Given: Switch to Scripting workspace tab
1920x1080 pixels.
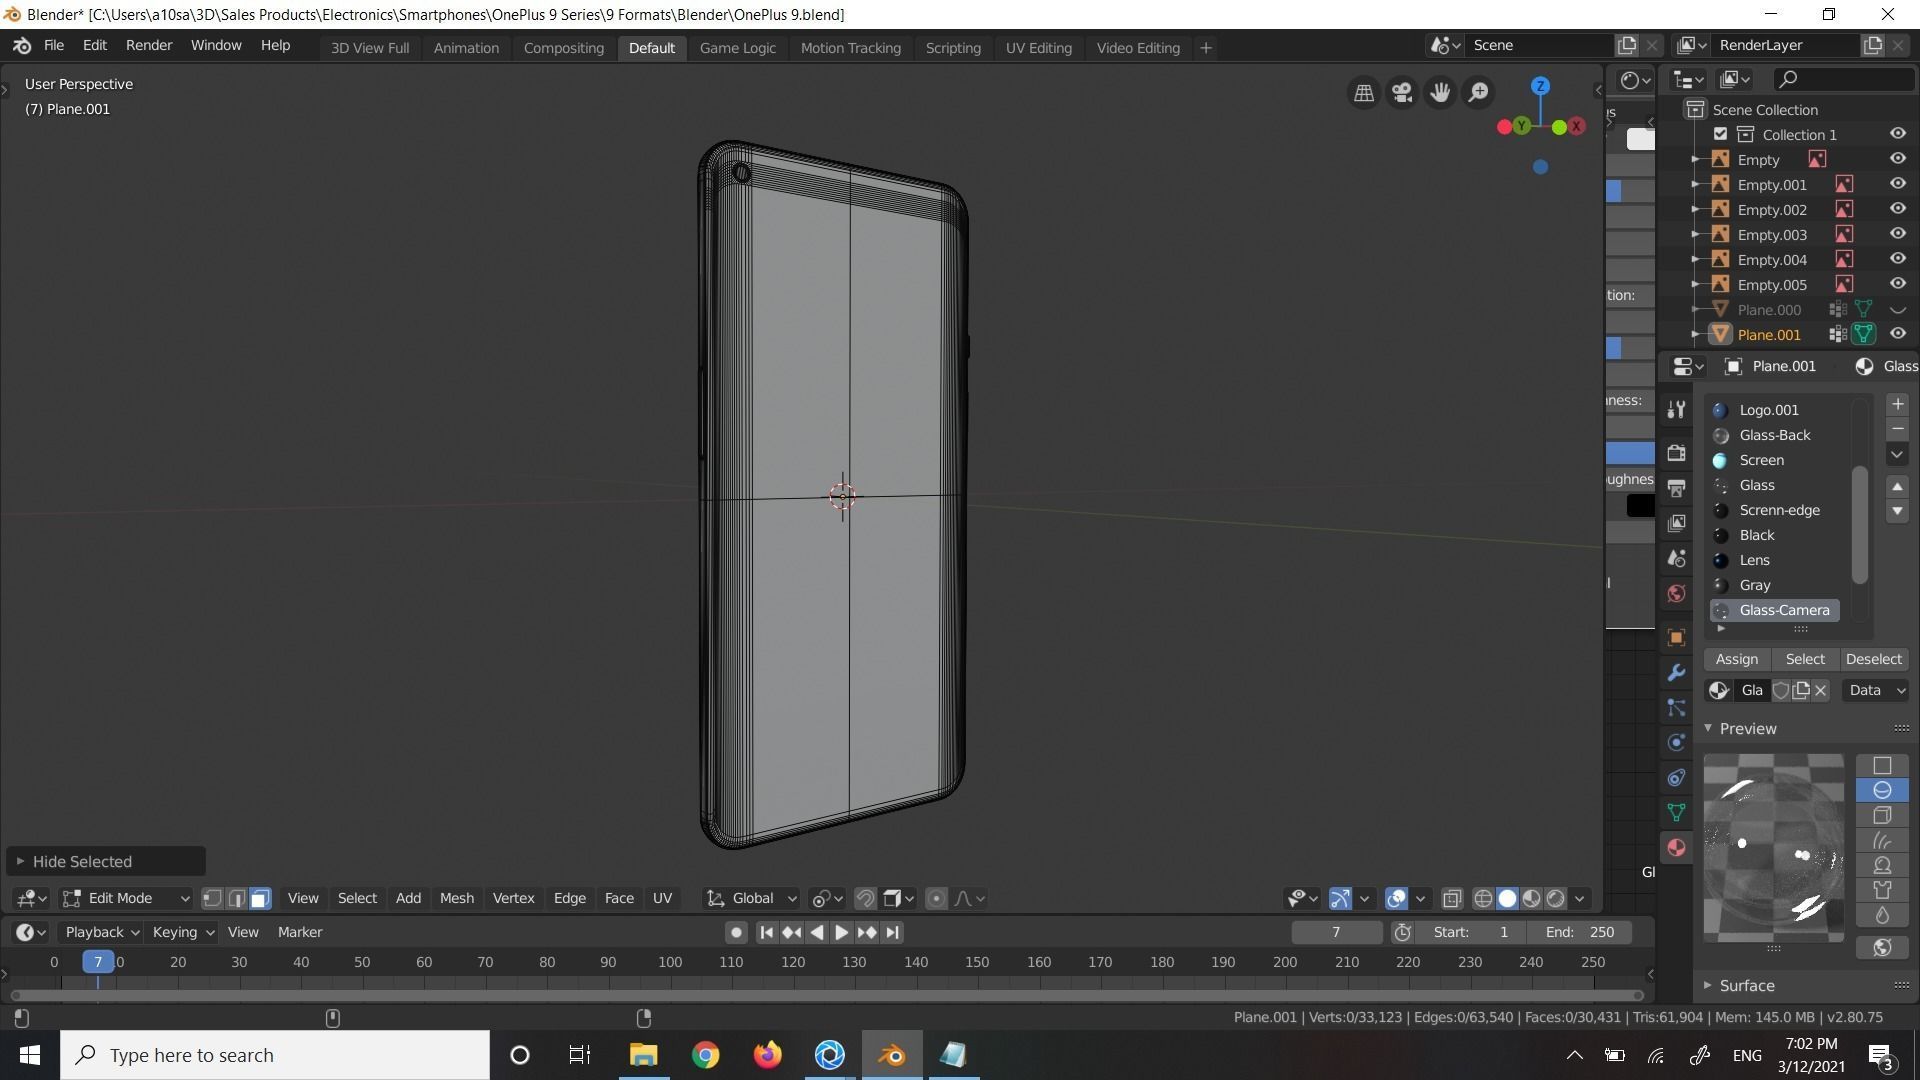Looking at the screenshot, I should tap(952, 47).
